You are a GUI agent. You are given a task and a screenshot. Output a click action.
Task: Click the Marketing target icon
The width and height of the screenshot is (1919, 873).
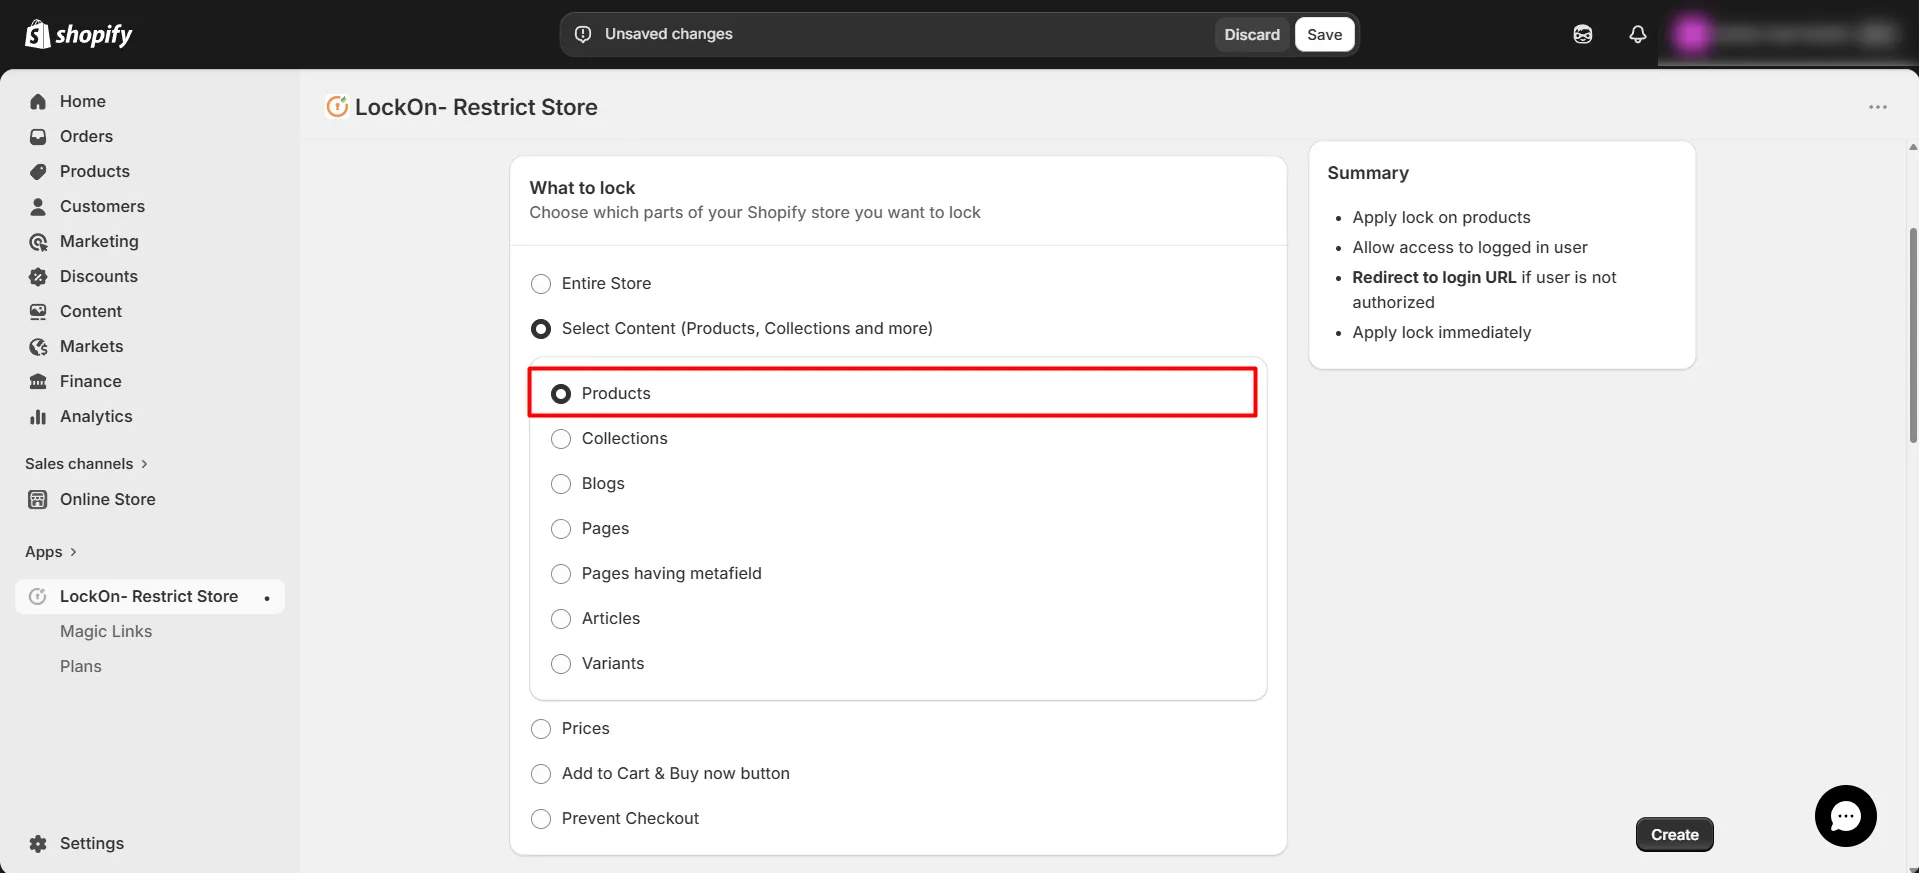coord(38,241)
